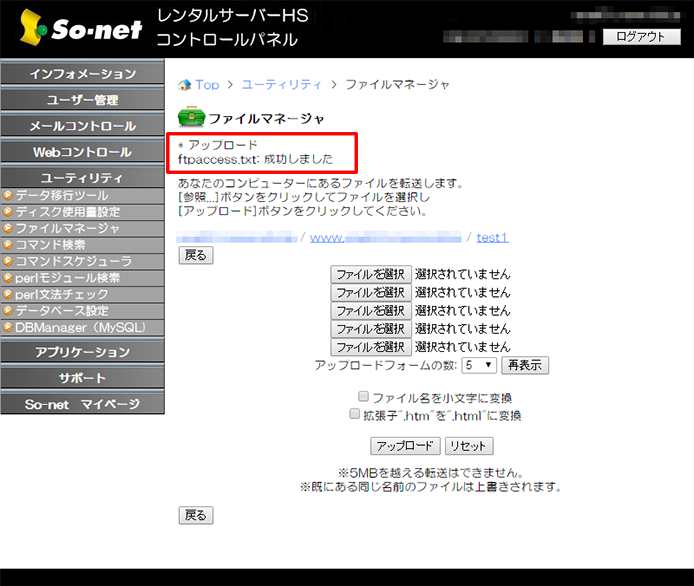This screenshot has width=694, height=586.
Task: Open the インフォメーション menu
Action: pos(82,74)
